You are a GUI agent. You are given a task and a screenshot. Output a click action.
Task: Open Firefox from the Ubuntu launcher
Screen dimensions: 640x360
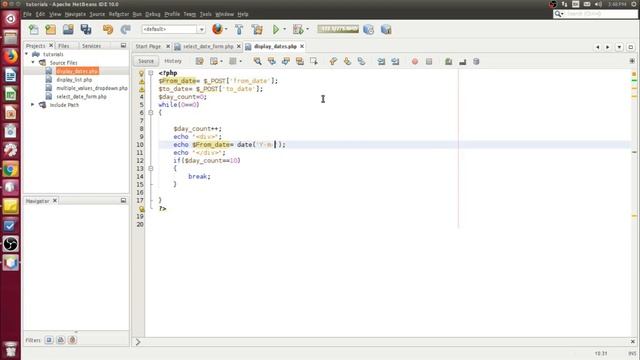[11, 56]
